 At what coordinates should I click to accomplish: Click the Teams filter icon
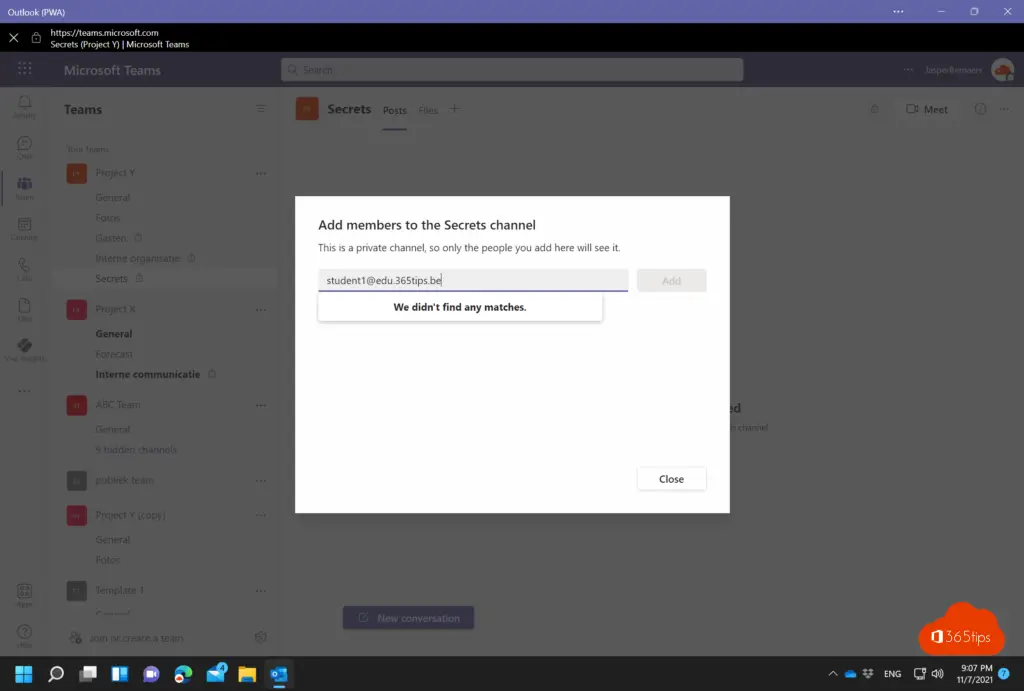pyautogui.click(x=261, y=109)
